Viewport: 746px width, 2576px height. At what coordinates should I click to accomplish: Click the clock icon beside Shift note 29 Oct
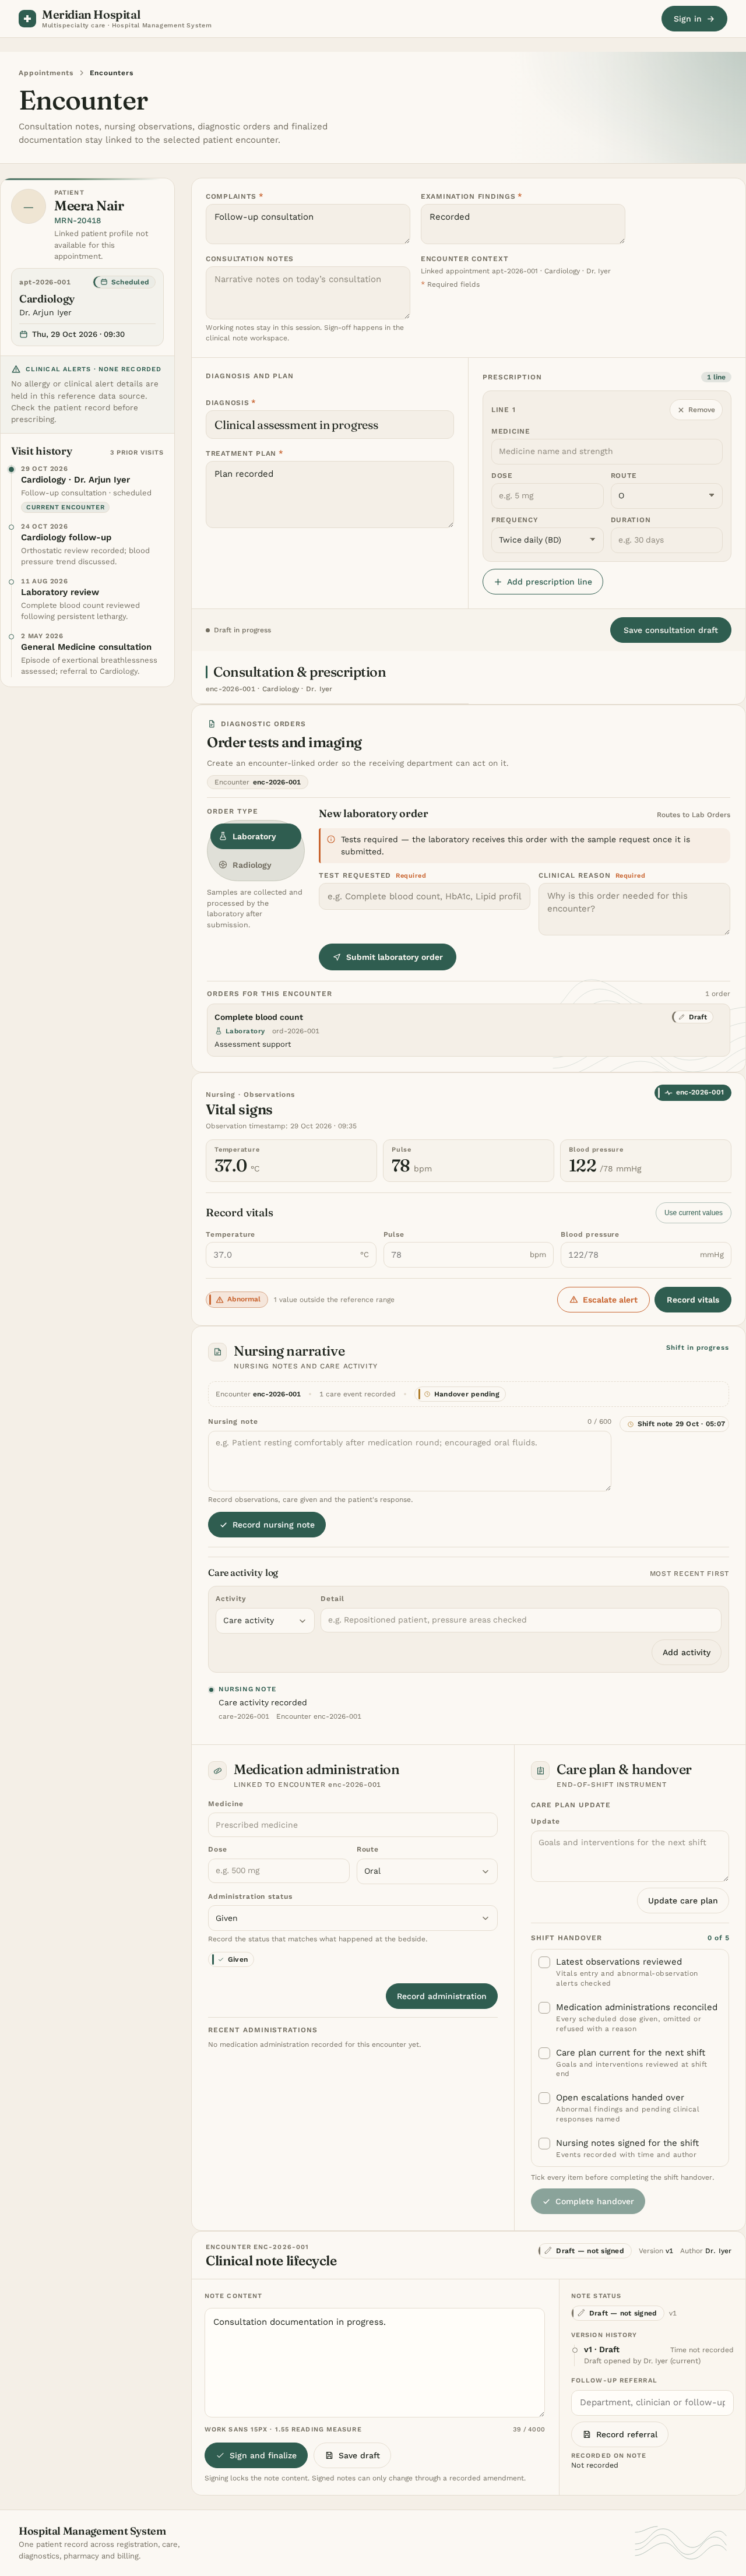pos(630,1424)
